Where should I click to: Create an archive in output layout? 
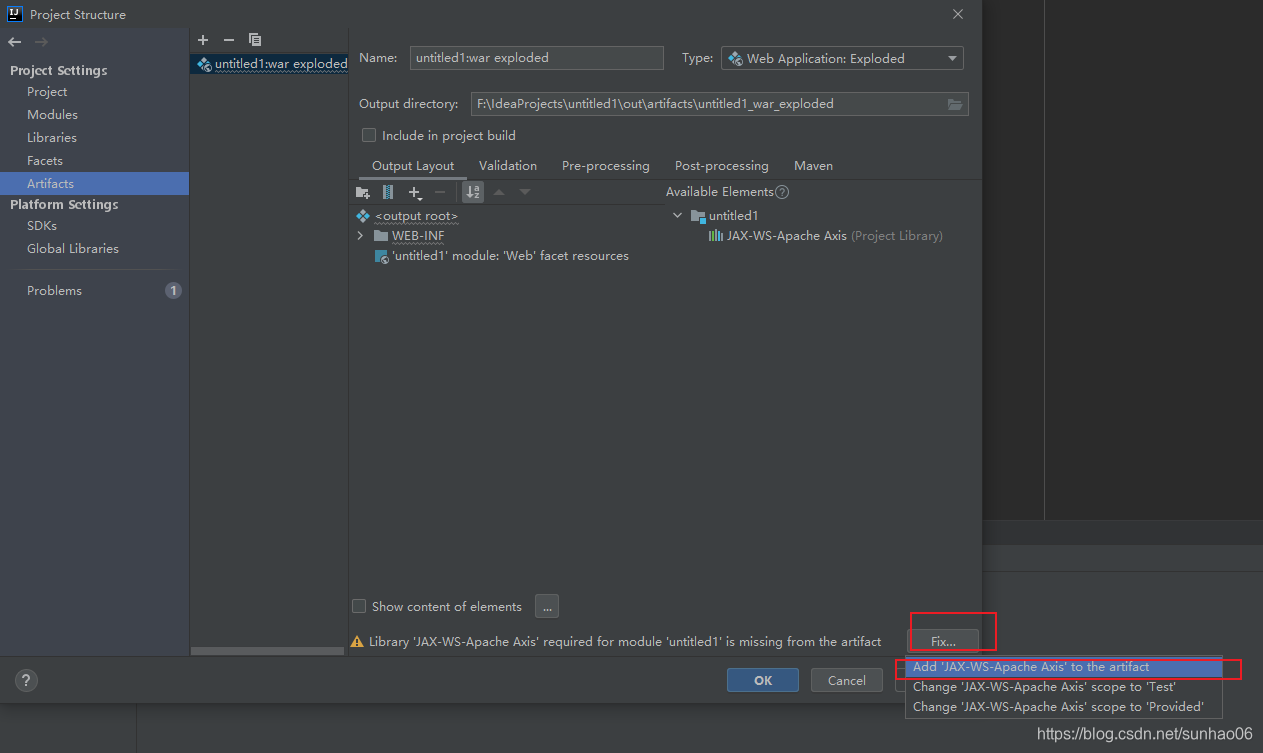[388, 192]
